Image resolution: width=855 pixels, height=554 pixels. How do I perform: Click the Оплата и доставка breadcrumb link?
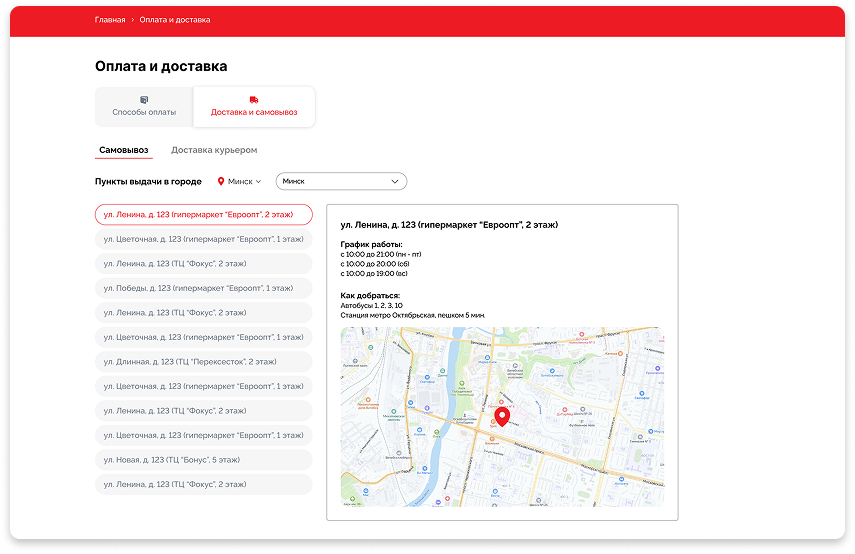175,20
